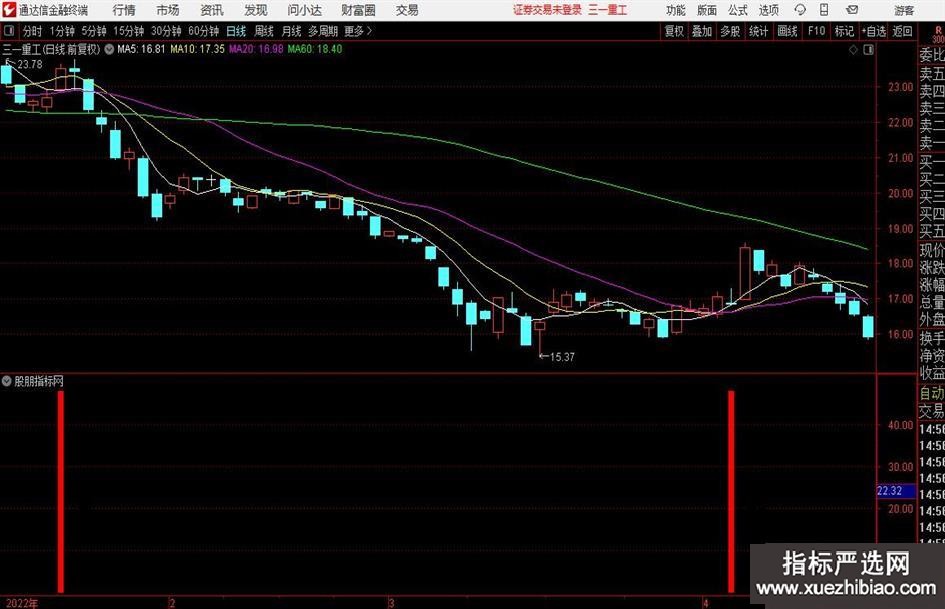Click the Tongdaxin red logo icon
The image size is (945, 609).
[x=10, y=10]
